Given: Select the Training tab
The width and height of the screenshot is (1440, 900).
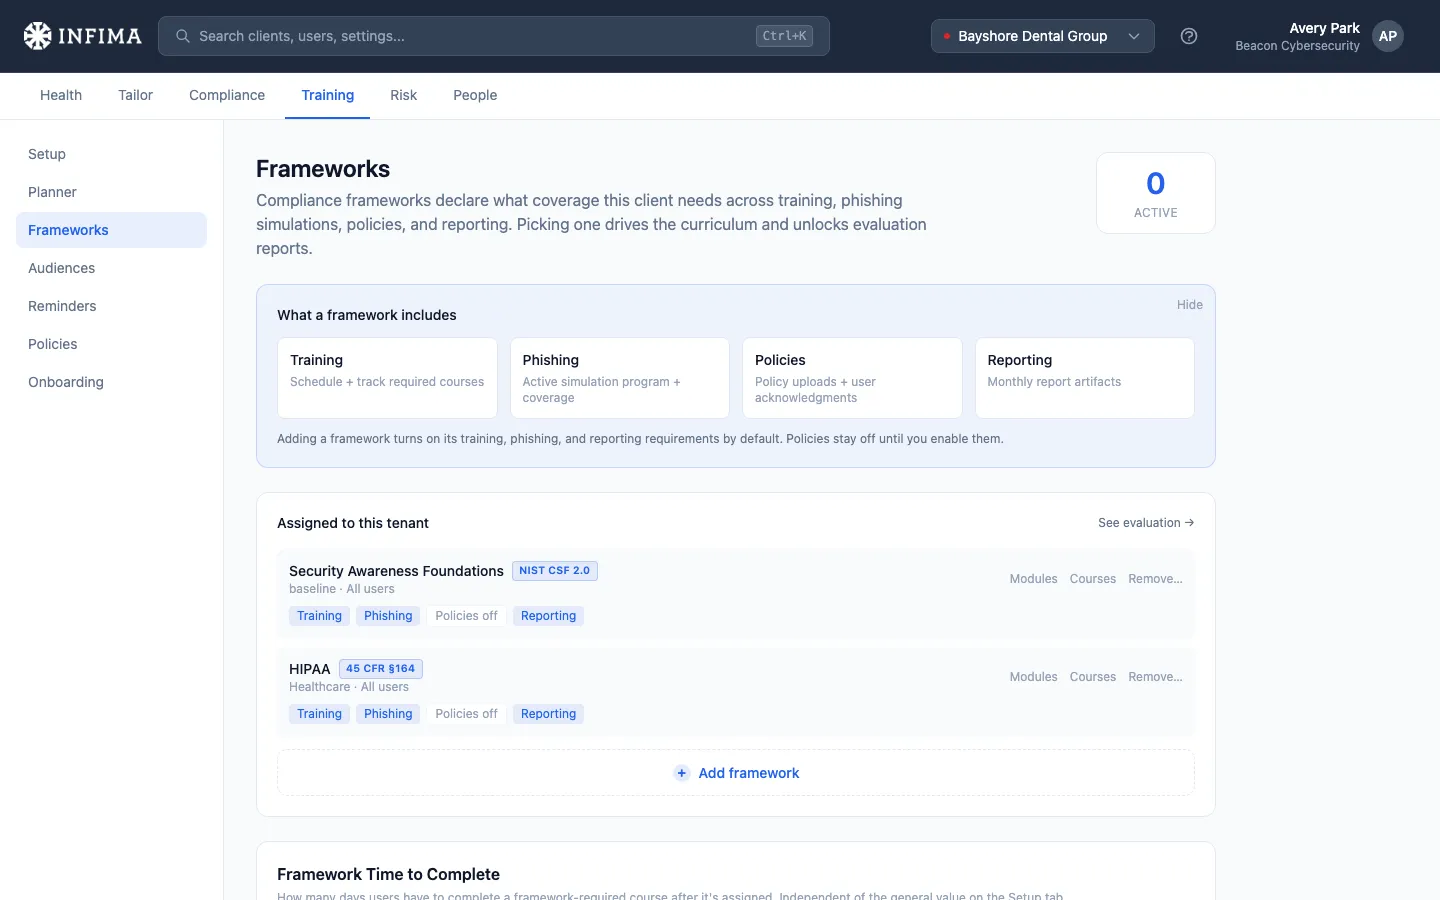Looking at the screenshot, I should tap(328, 95).
